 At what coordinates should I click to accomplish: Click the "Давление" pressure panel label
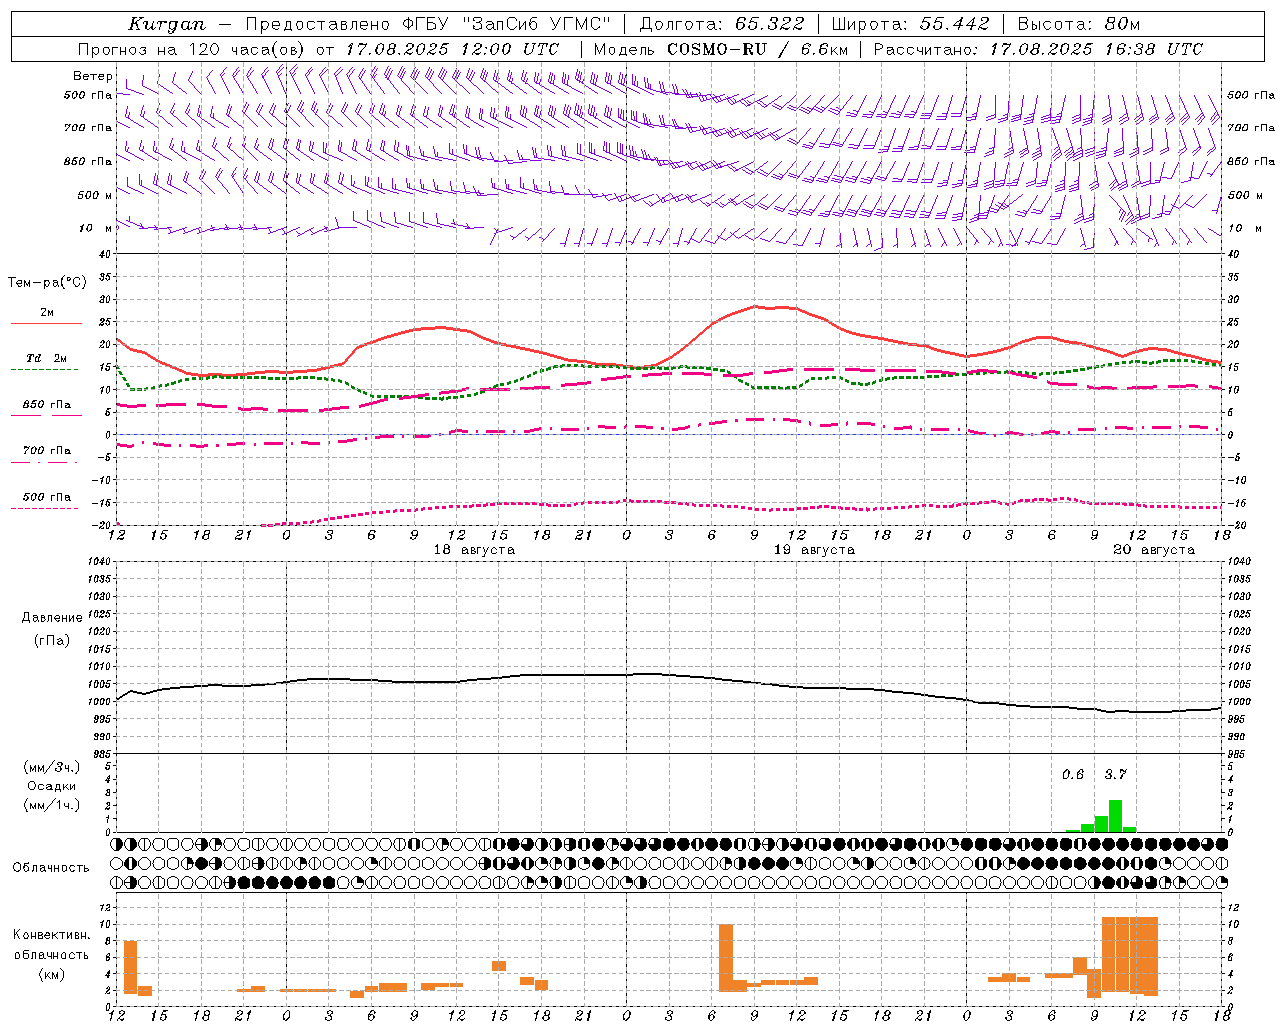51,618
